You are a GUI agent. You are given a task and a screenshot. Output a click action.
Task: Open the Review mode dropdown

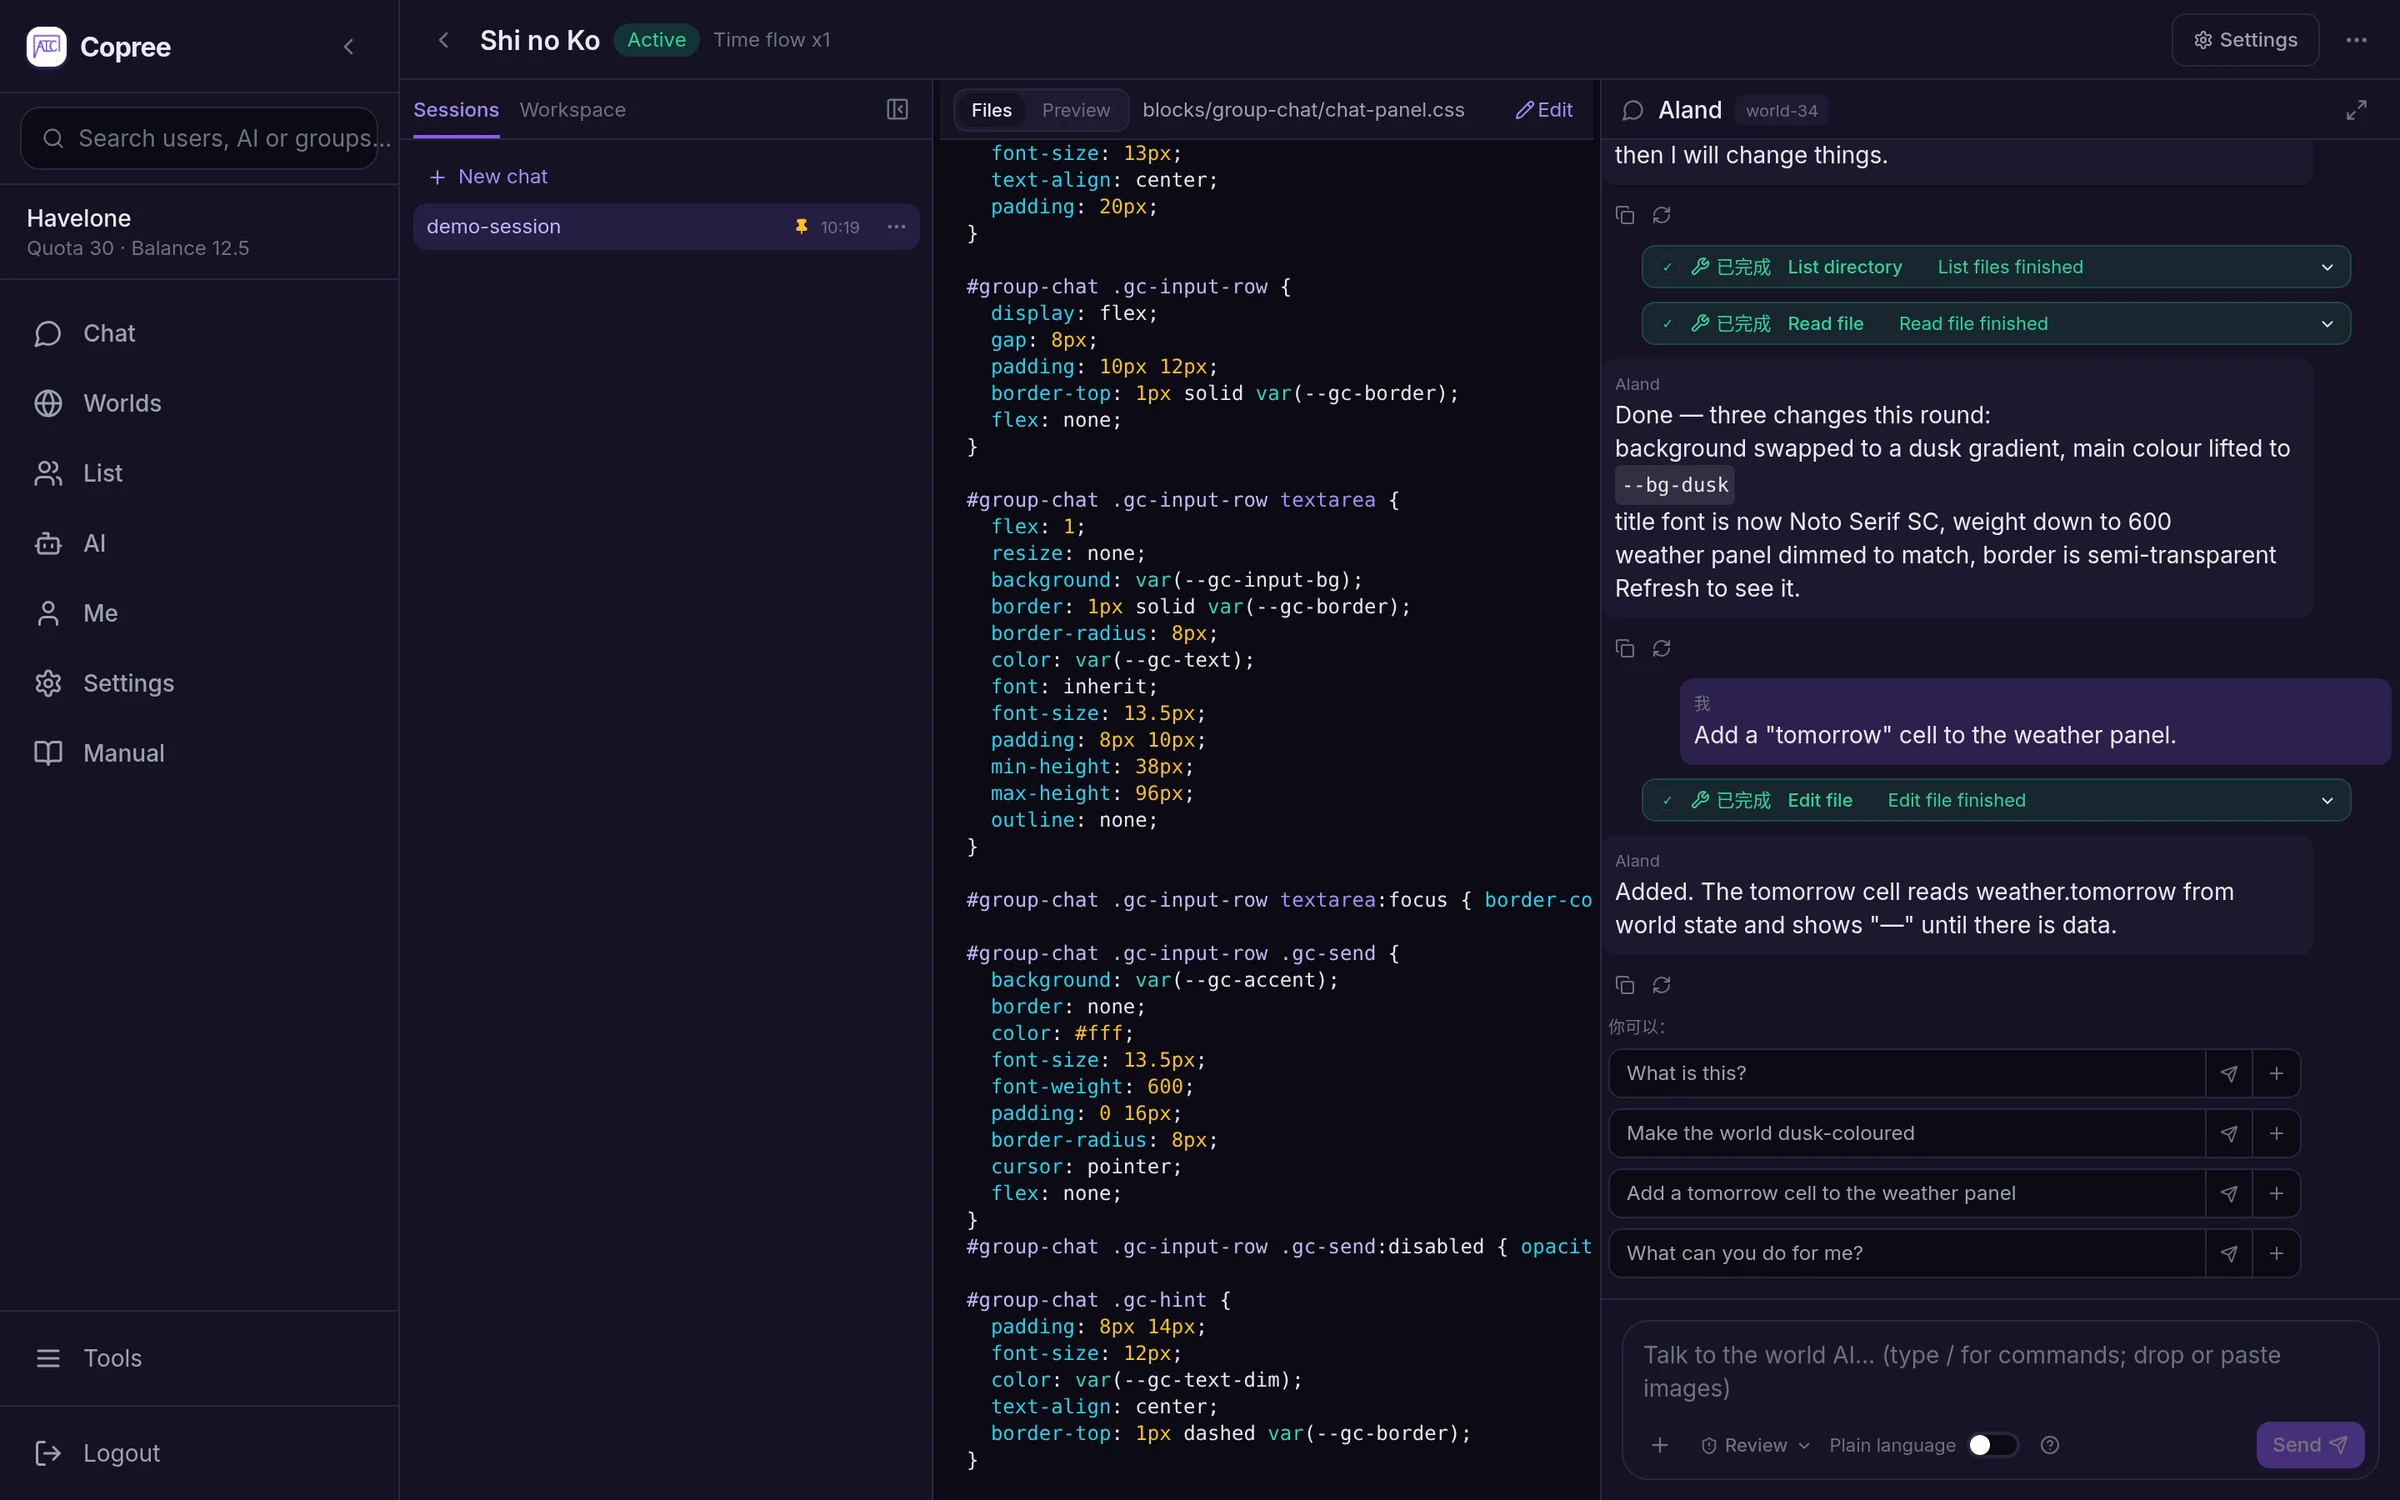pos(1755,1445)
